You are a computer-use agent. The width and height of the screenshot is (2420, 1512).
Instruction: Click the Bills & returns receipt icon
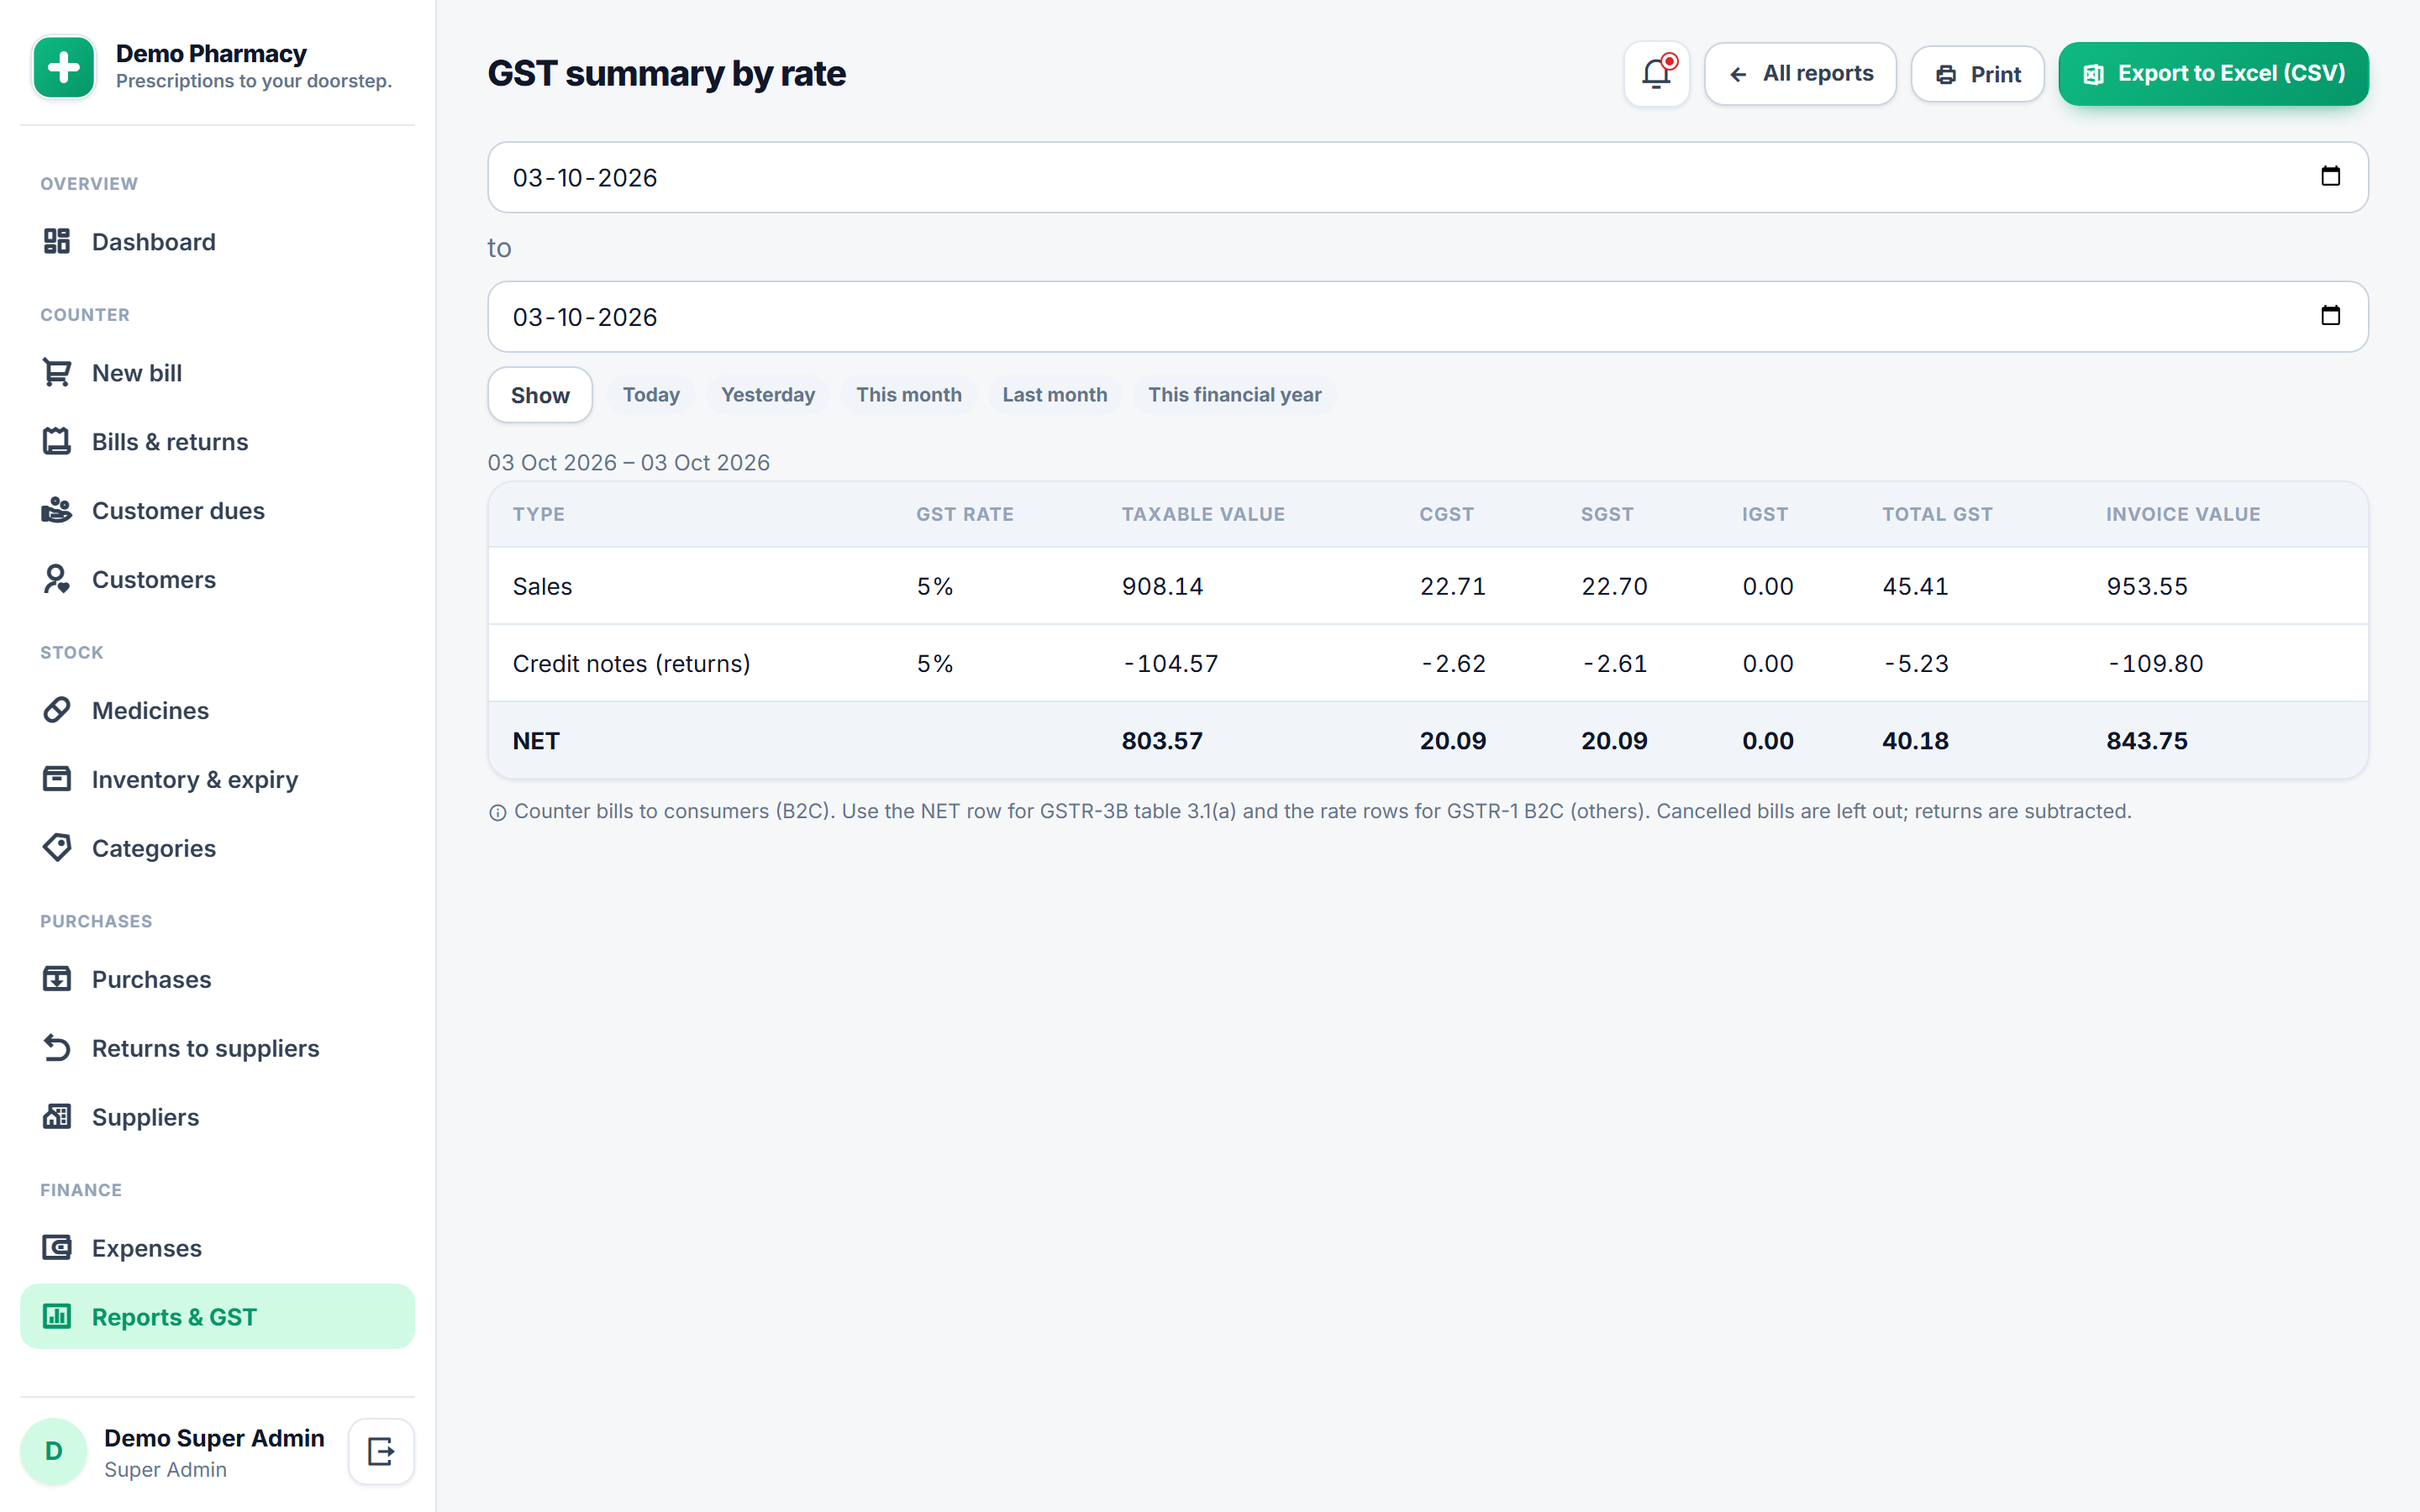tap(57, 441)
